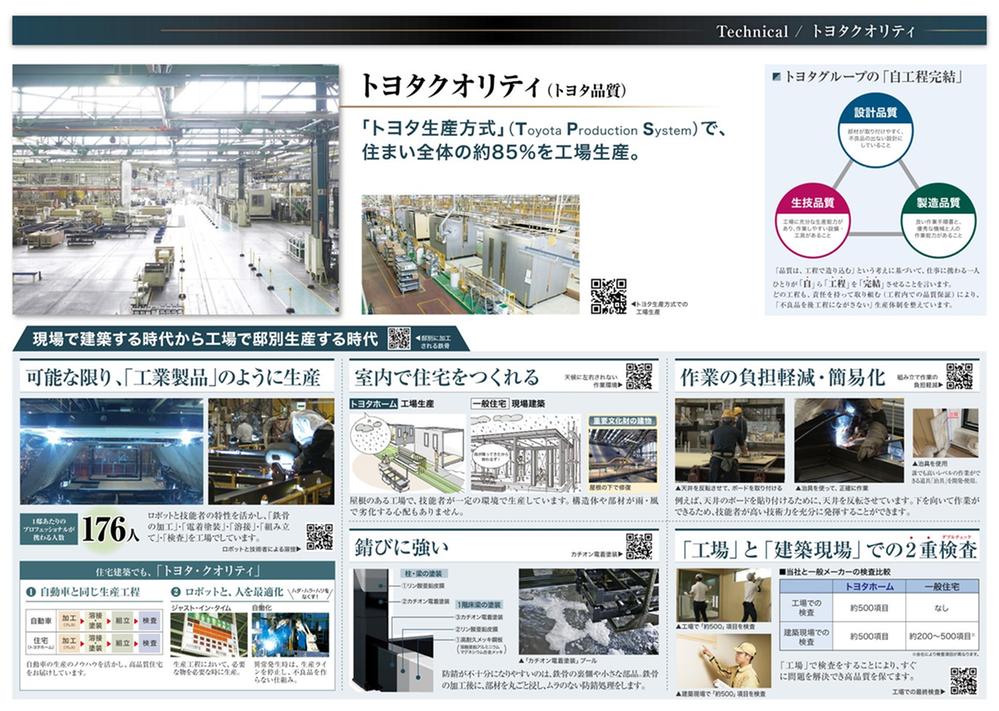Screen dimensions: 999x711
Task: Open the large factory interior photo
Action: point(176,190)
